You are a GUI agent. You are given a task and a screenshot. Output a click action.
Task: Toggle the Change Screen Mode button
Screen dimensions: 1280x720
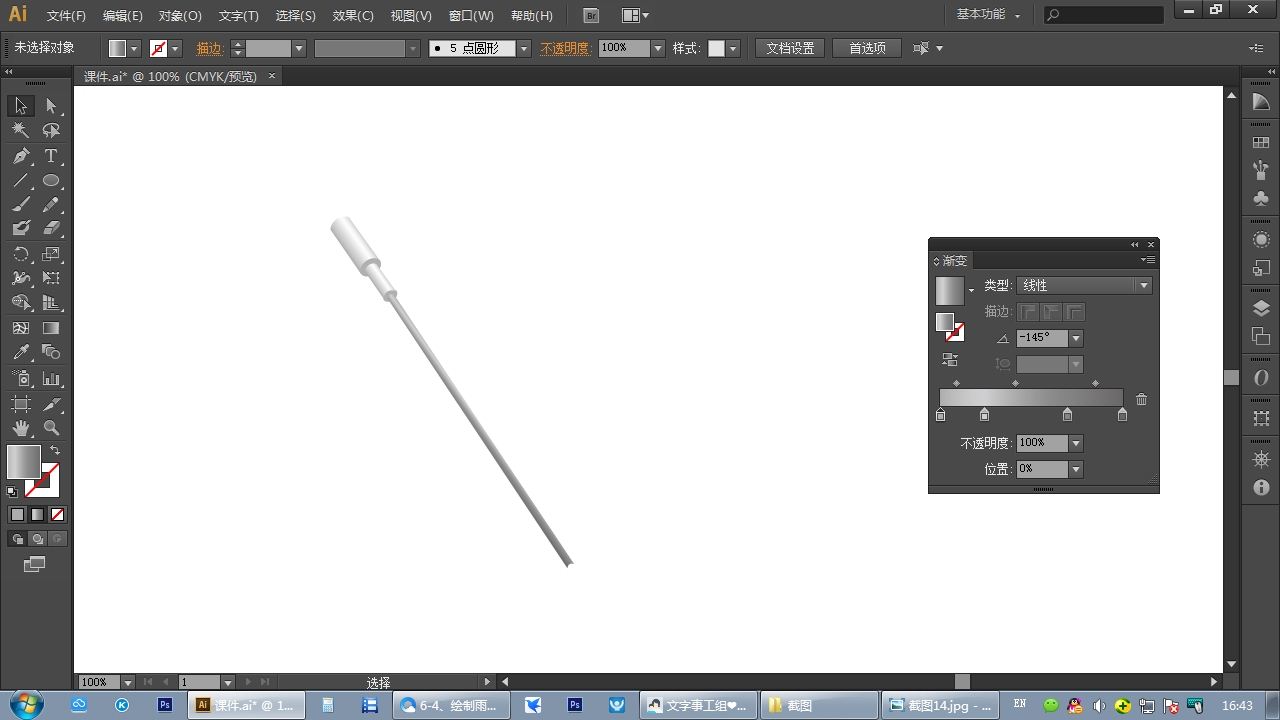34,565
